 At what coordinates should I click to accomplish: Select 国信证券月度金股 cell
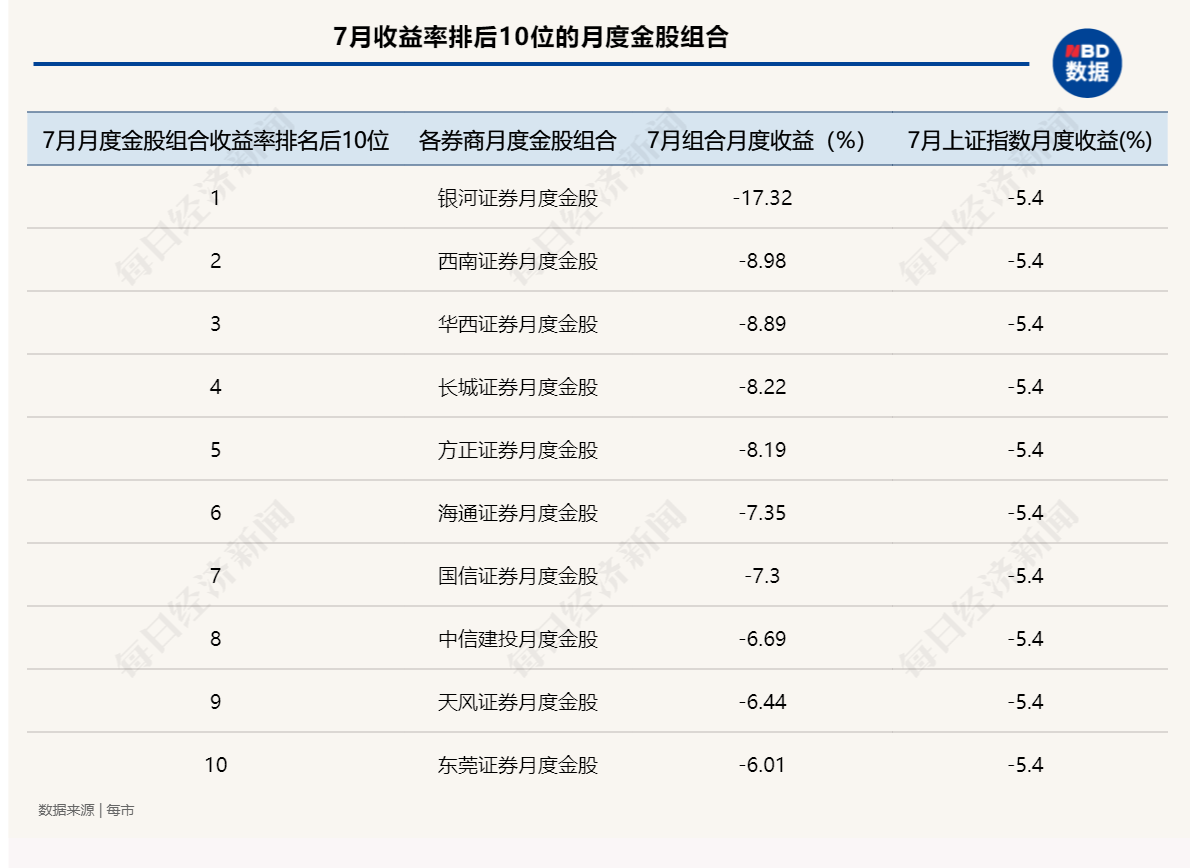coord(518,576)
